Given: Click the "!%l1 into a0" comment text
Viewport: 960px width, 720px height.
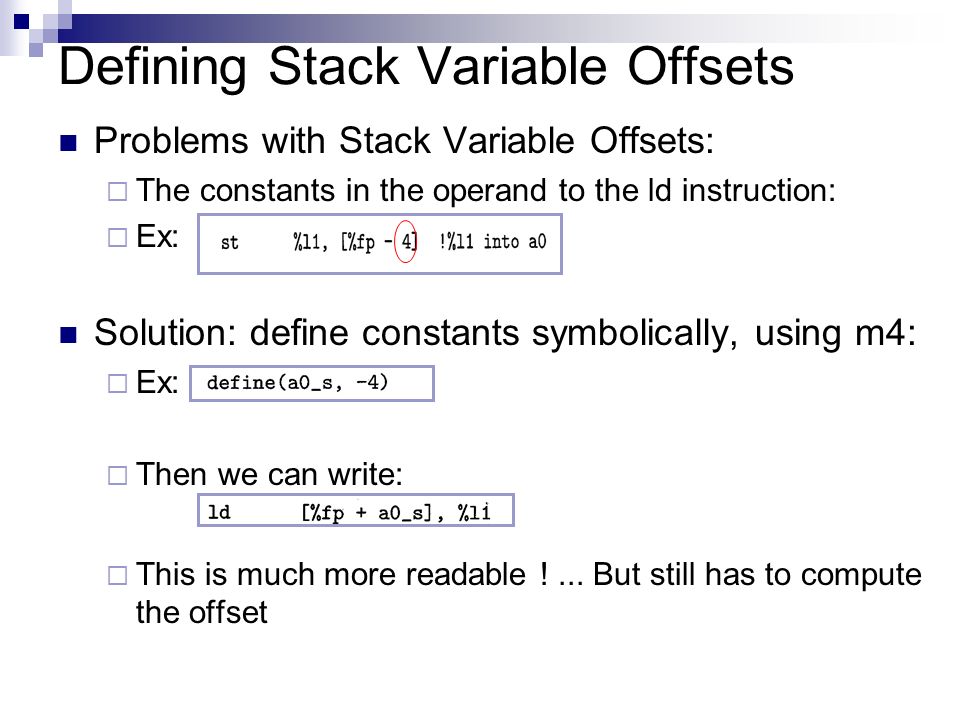Looking at the screenshot, I should (x=492, y=242).
